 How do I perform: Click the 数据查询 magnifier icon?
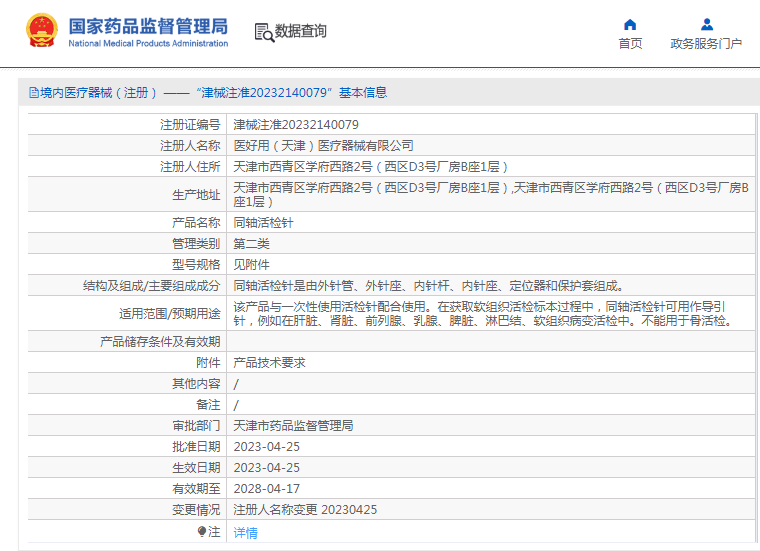264,32
